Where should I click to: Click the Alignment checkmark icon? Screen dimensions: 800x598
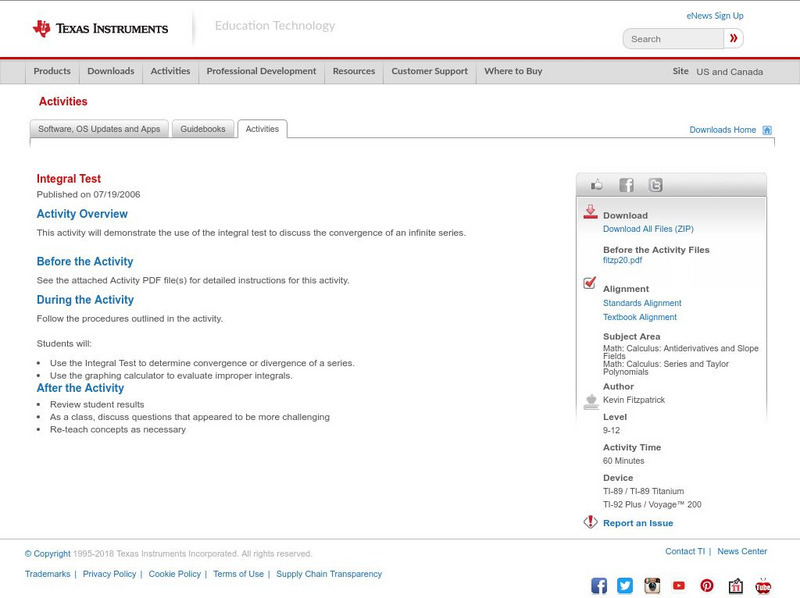pos(590,284)
